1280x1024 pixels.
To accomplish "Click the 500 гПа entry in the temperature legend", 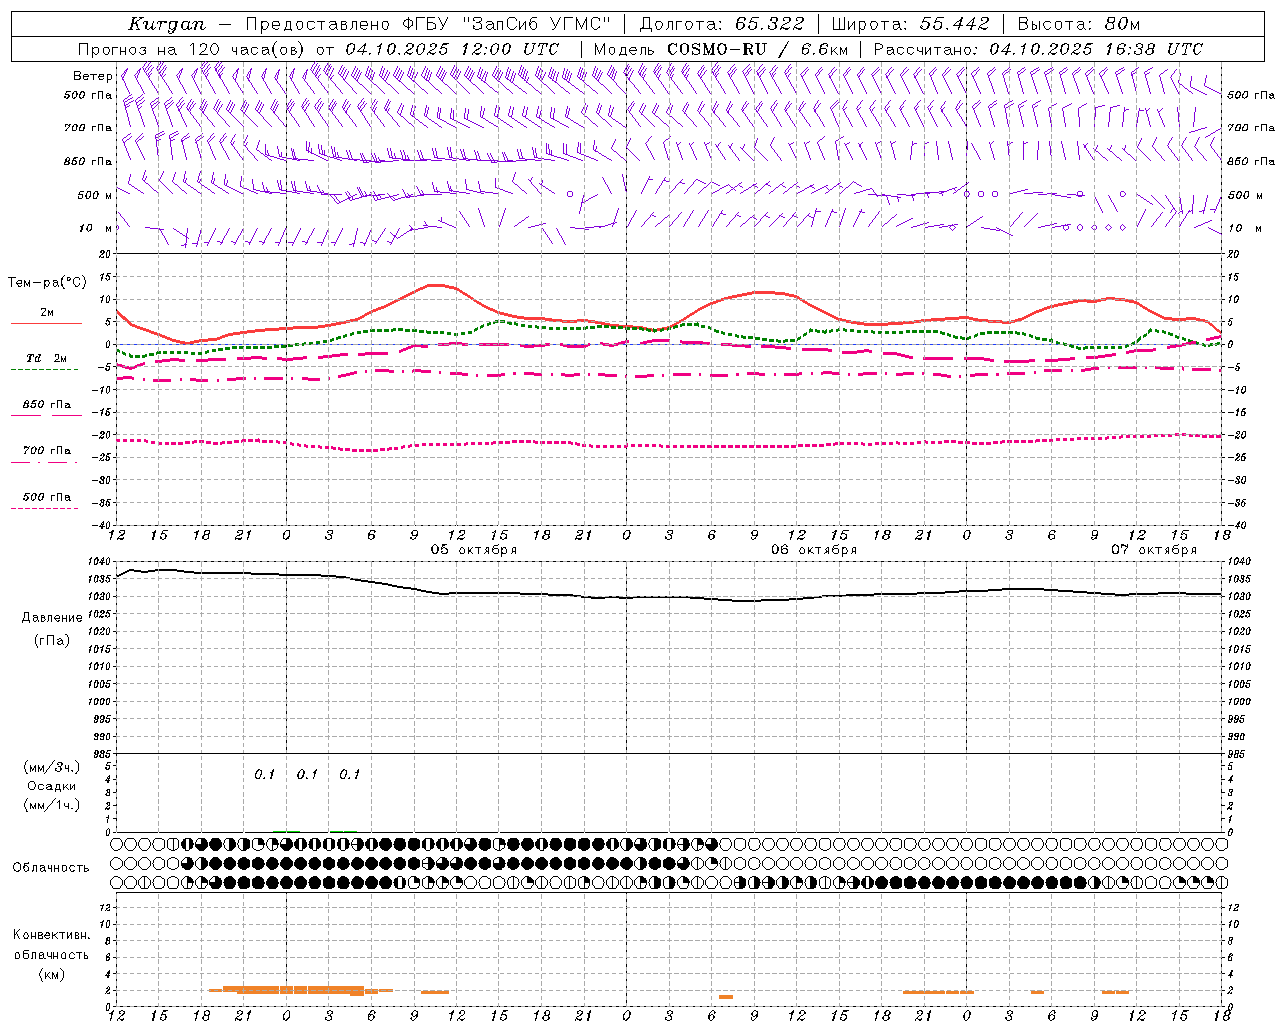I will (x=47, y=497).
